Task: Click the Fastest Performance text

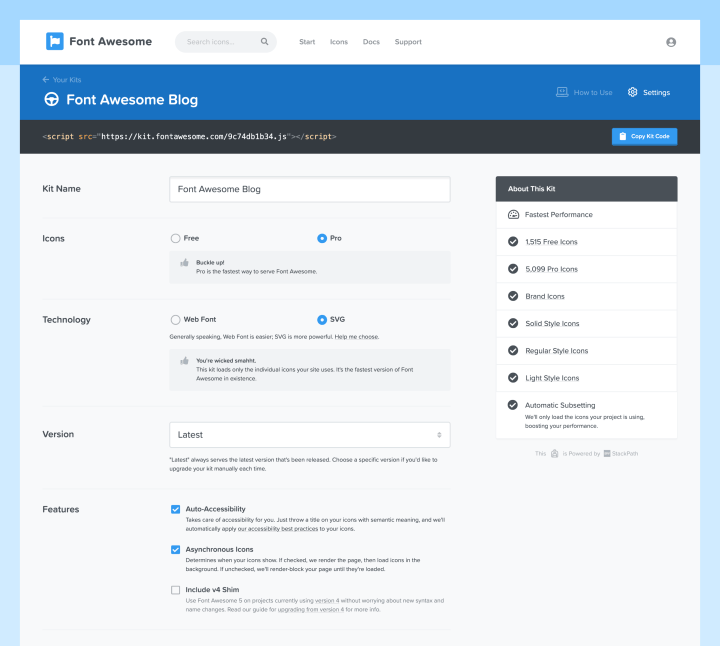Action: [559, 214]
